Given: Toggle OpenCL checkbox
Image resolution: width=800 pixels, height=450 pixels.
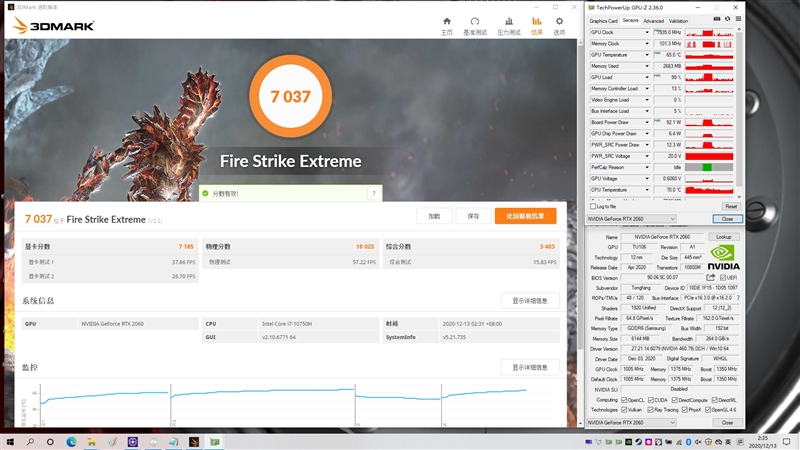Looking at the screenshot, I should click(624, 400).
